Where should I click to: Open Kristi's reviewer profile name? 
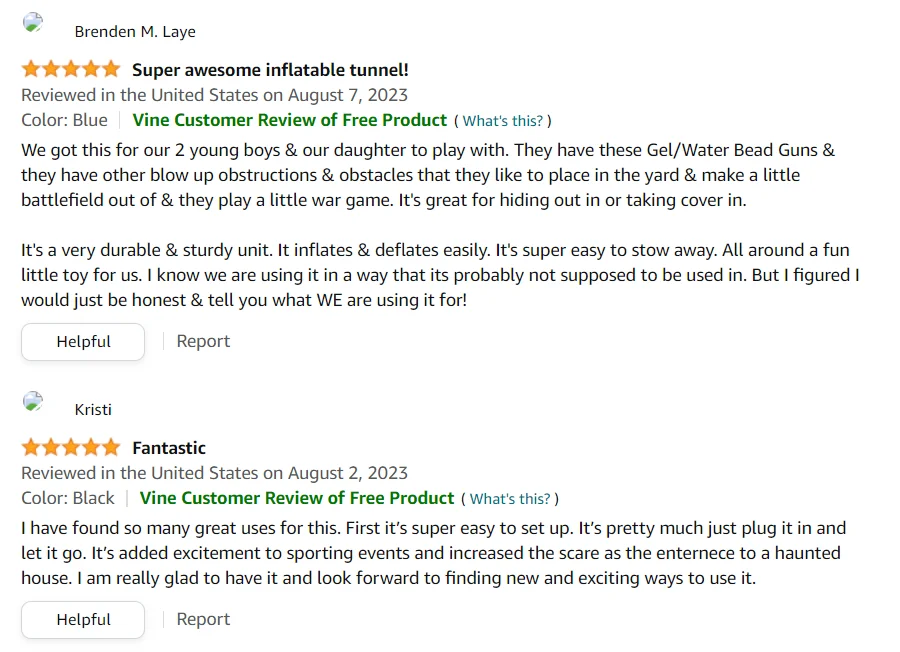(93, 410)
